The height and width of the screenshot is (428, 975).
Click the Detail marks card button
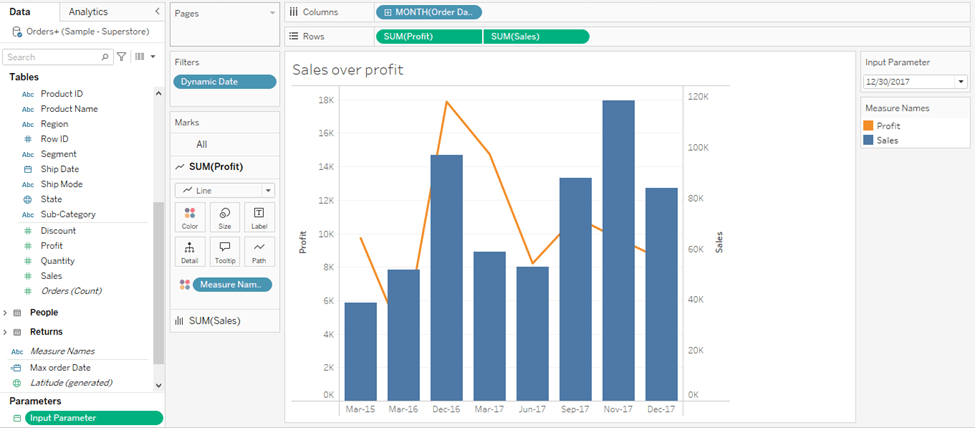[x=190, y=251]
